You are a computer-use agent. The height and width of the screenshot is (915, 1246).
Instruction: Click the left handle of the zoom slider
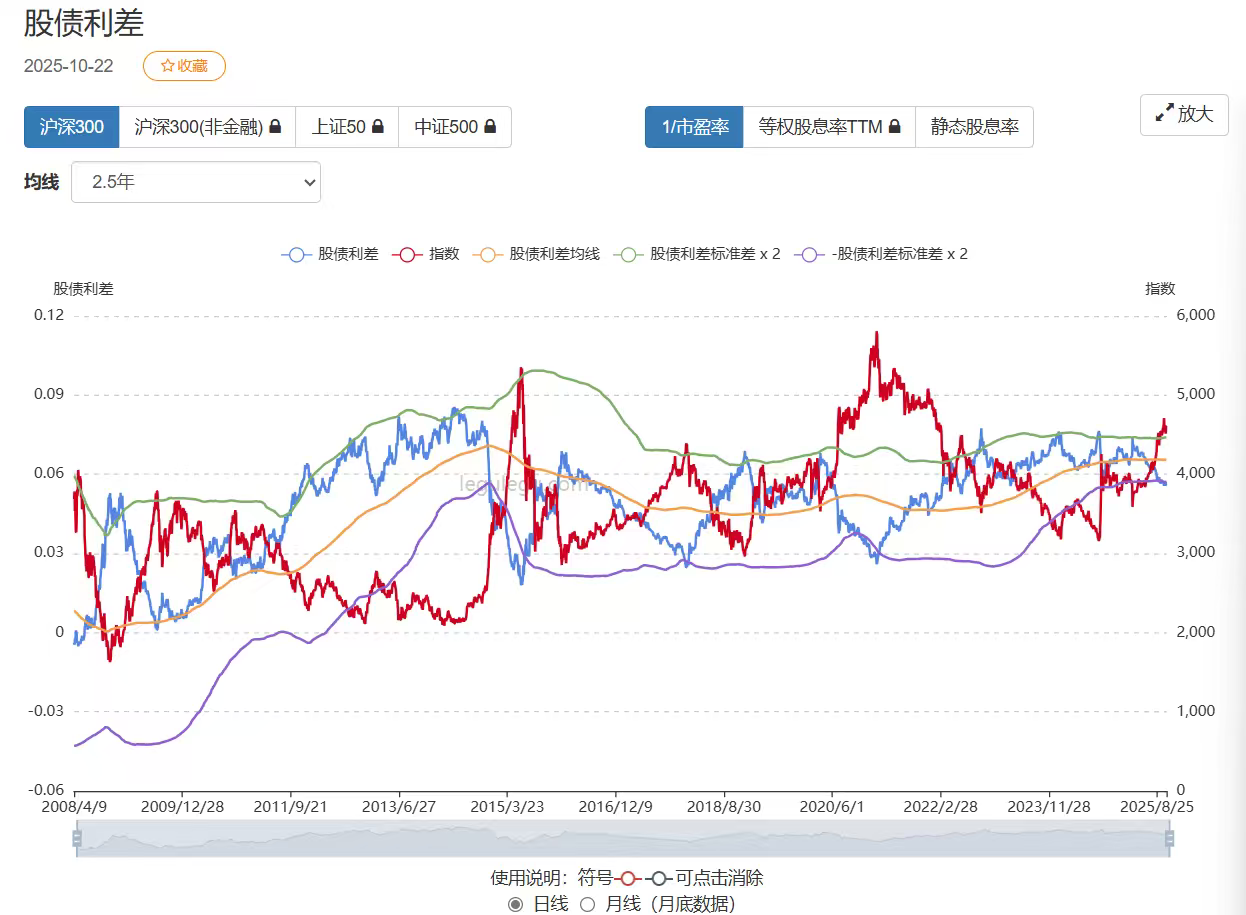click(x=76, y=839)
